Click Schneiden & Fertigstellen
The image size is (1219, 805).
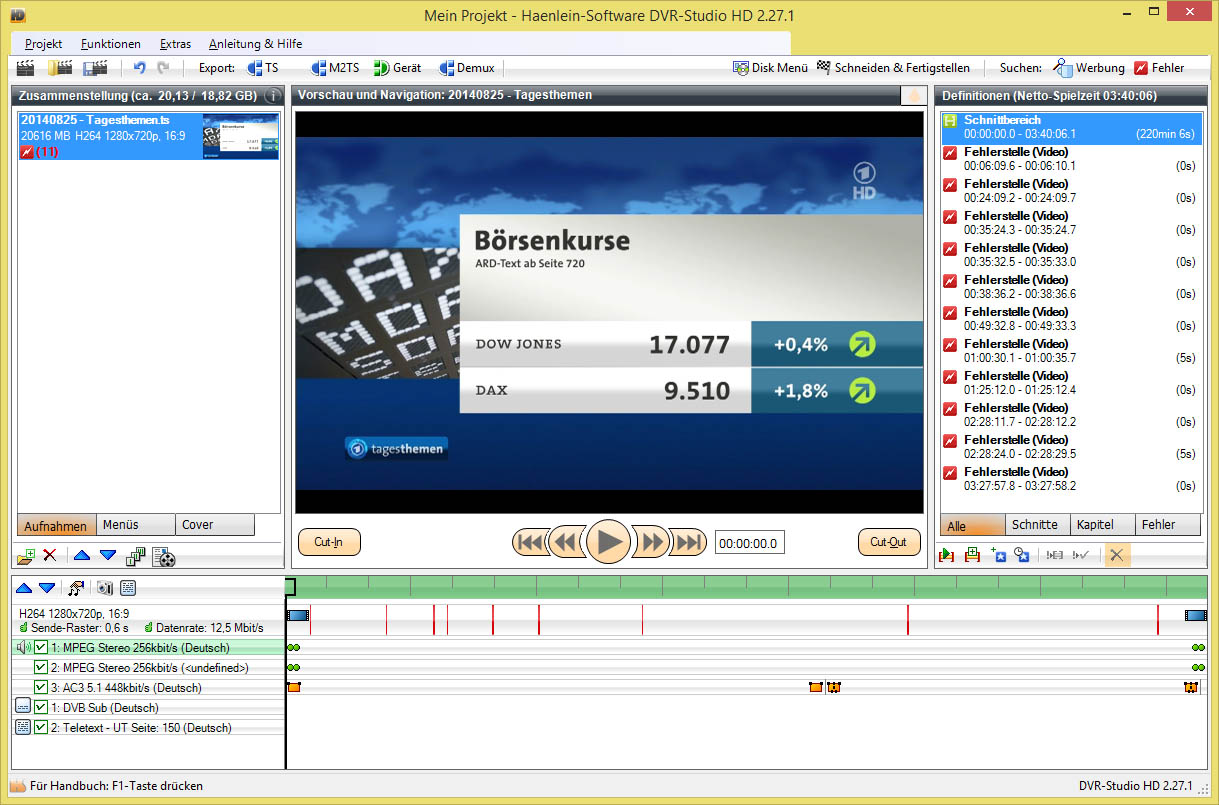coord(893,68)
